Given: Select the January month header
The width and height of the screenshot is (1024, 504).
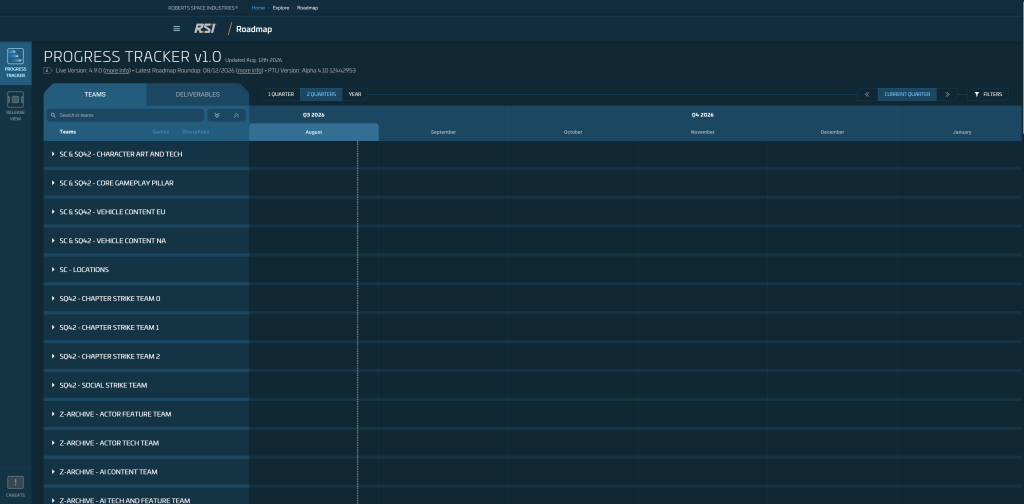Looking at the screenshot, I should tap(961, 132).
